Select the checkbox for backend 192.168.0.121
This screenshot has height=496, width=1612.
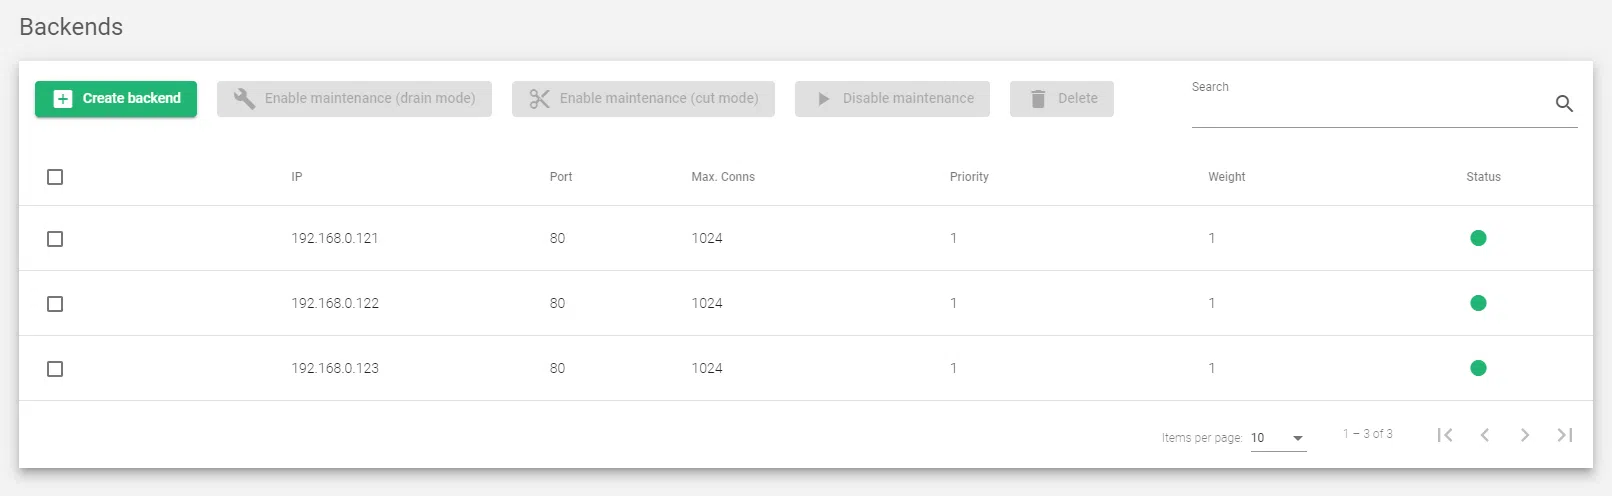point(55,239)
